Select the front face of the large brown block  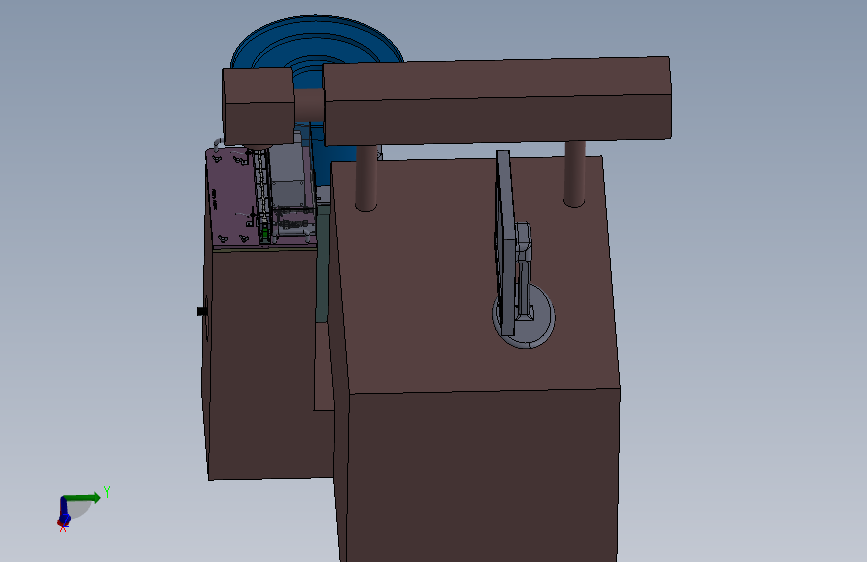[x=483, y=476]
